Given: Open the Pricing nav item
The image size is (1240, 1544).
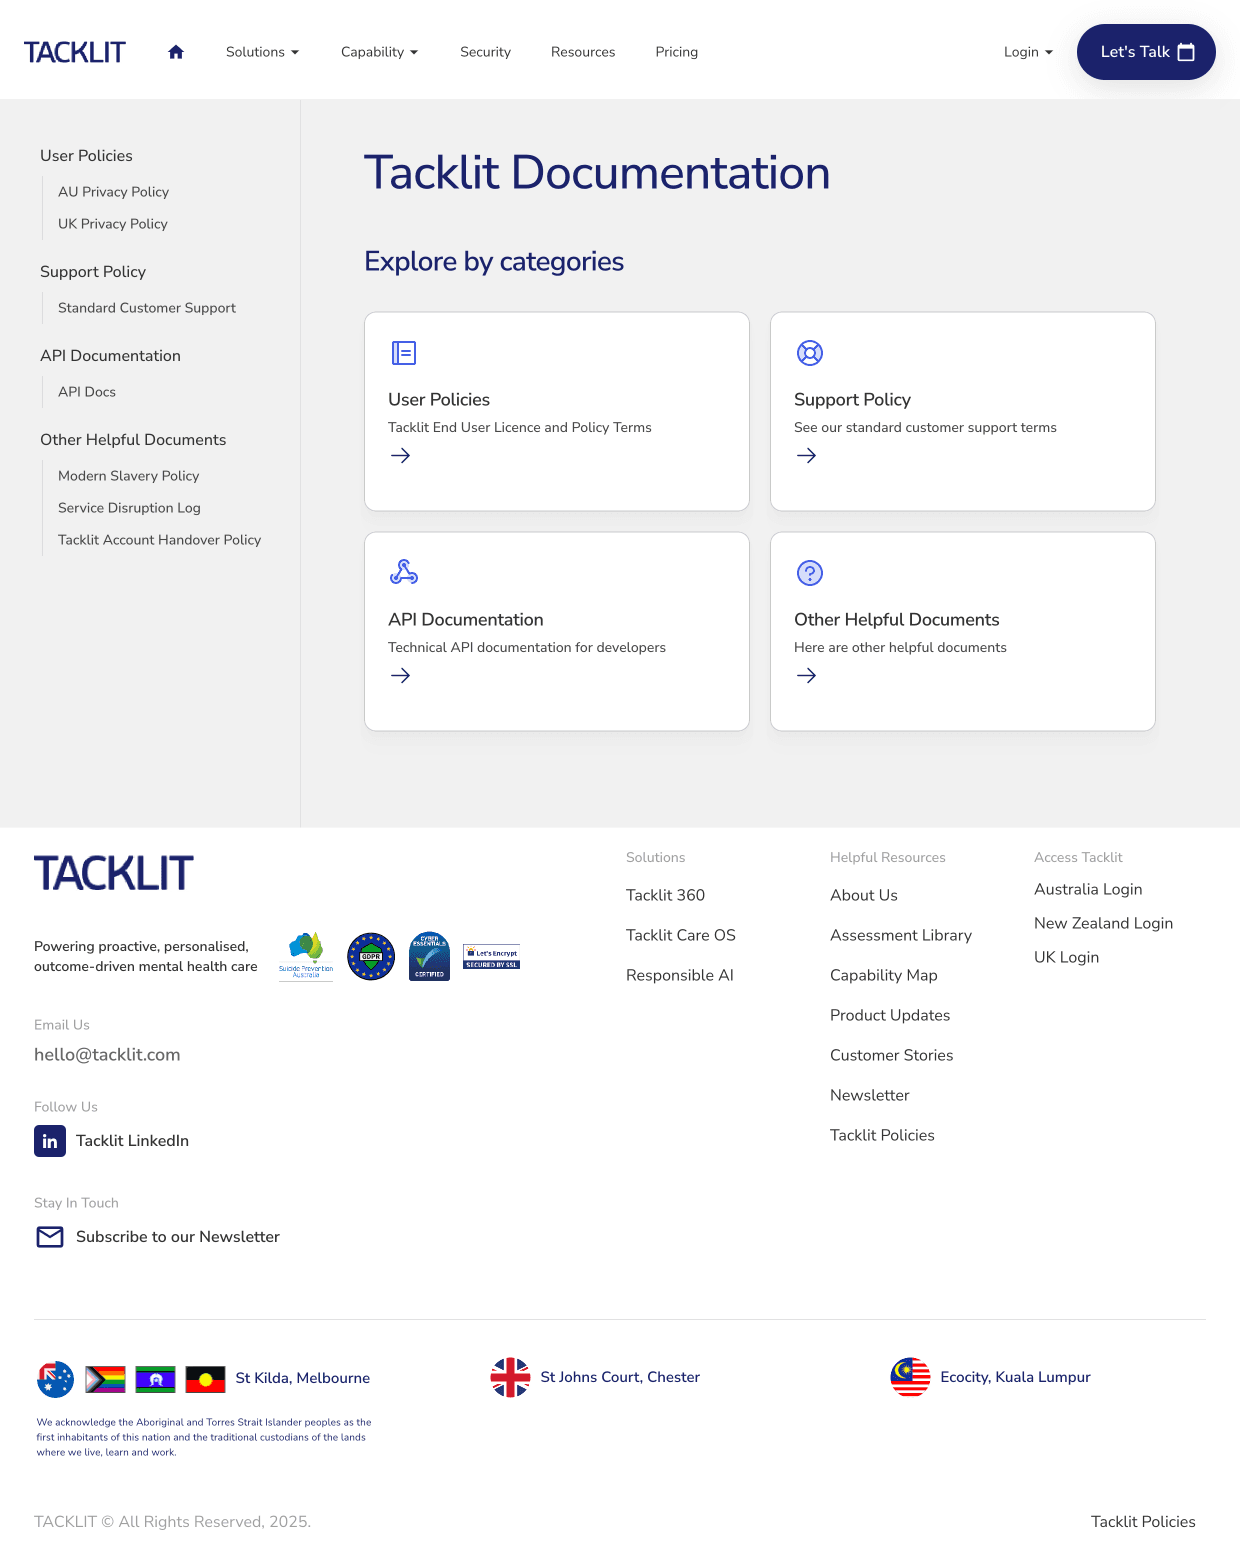Looking at the screenshot, I should [x=677, y=52].
